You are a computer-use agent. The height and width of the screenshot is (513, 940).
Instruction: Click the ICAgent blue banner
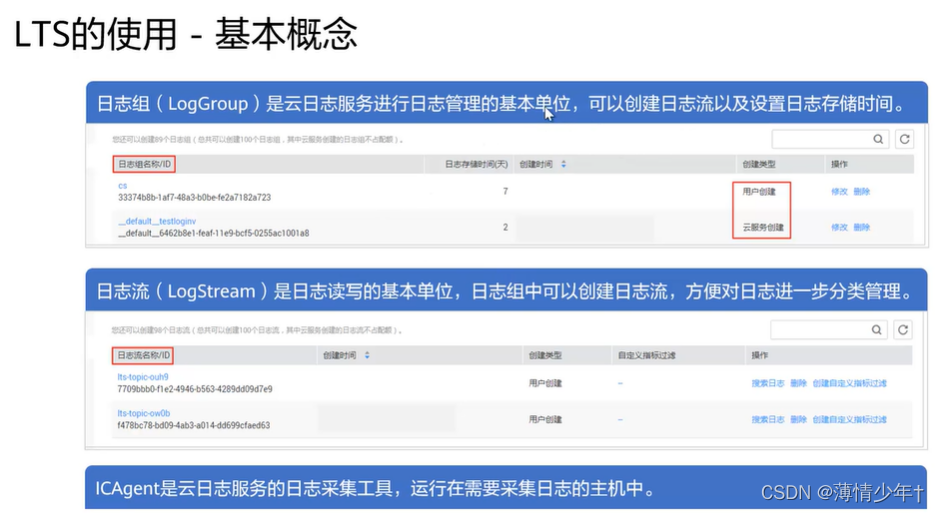(506, 488)
